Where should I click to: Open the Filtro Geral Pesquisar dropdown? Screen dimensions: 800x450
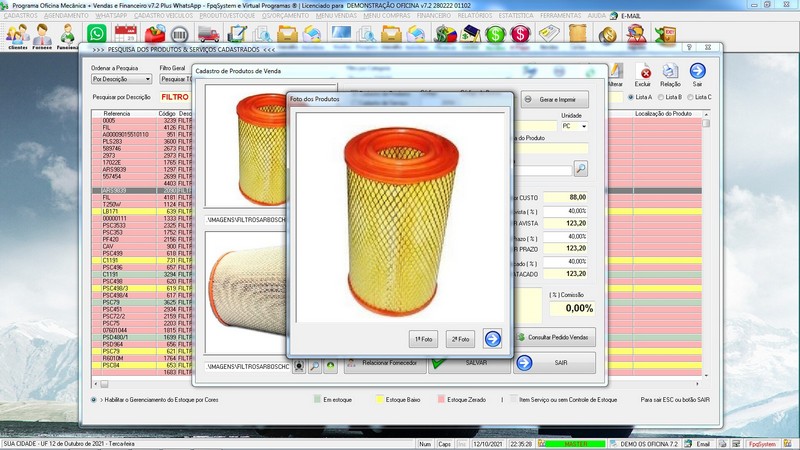point(176,79)
